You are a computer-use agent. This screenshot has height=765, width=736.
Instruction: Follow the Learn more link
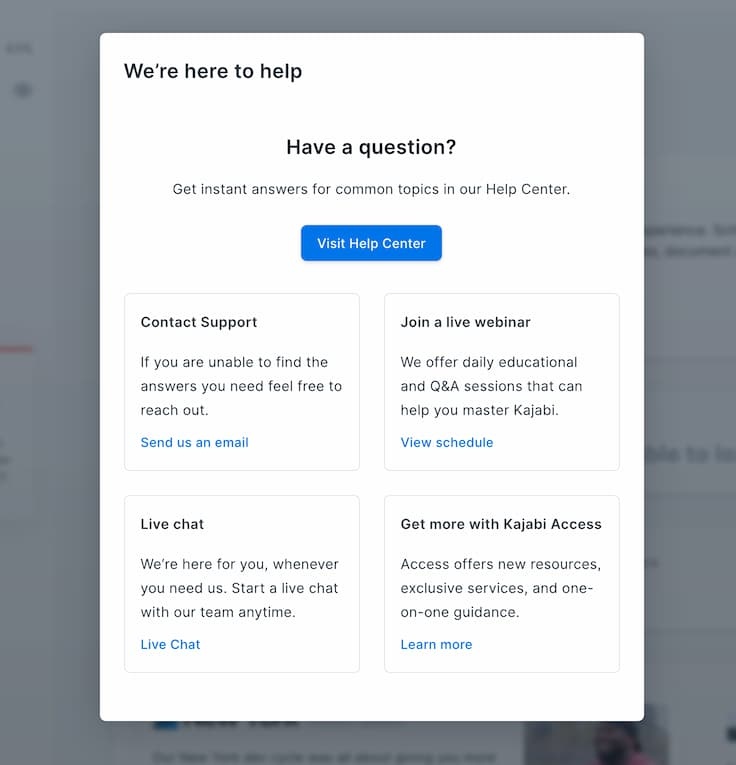coord(436,644)
